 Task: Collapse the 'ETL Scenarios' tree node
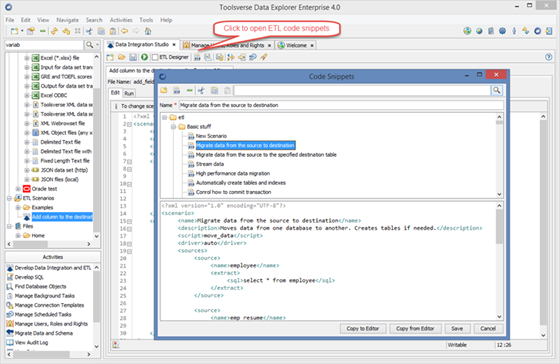(x=9, y=198)
